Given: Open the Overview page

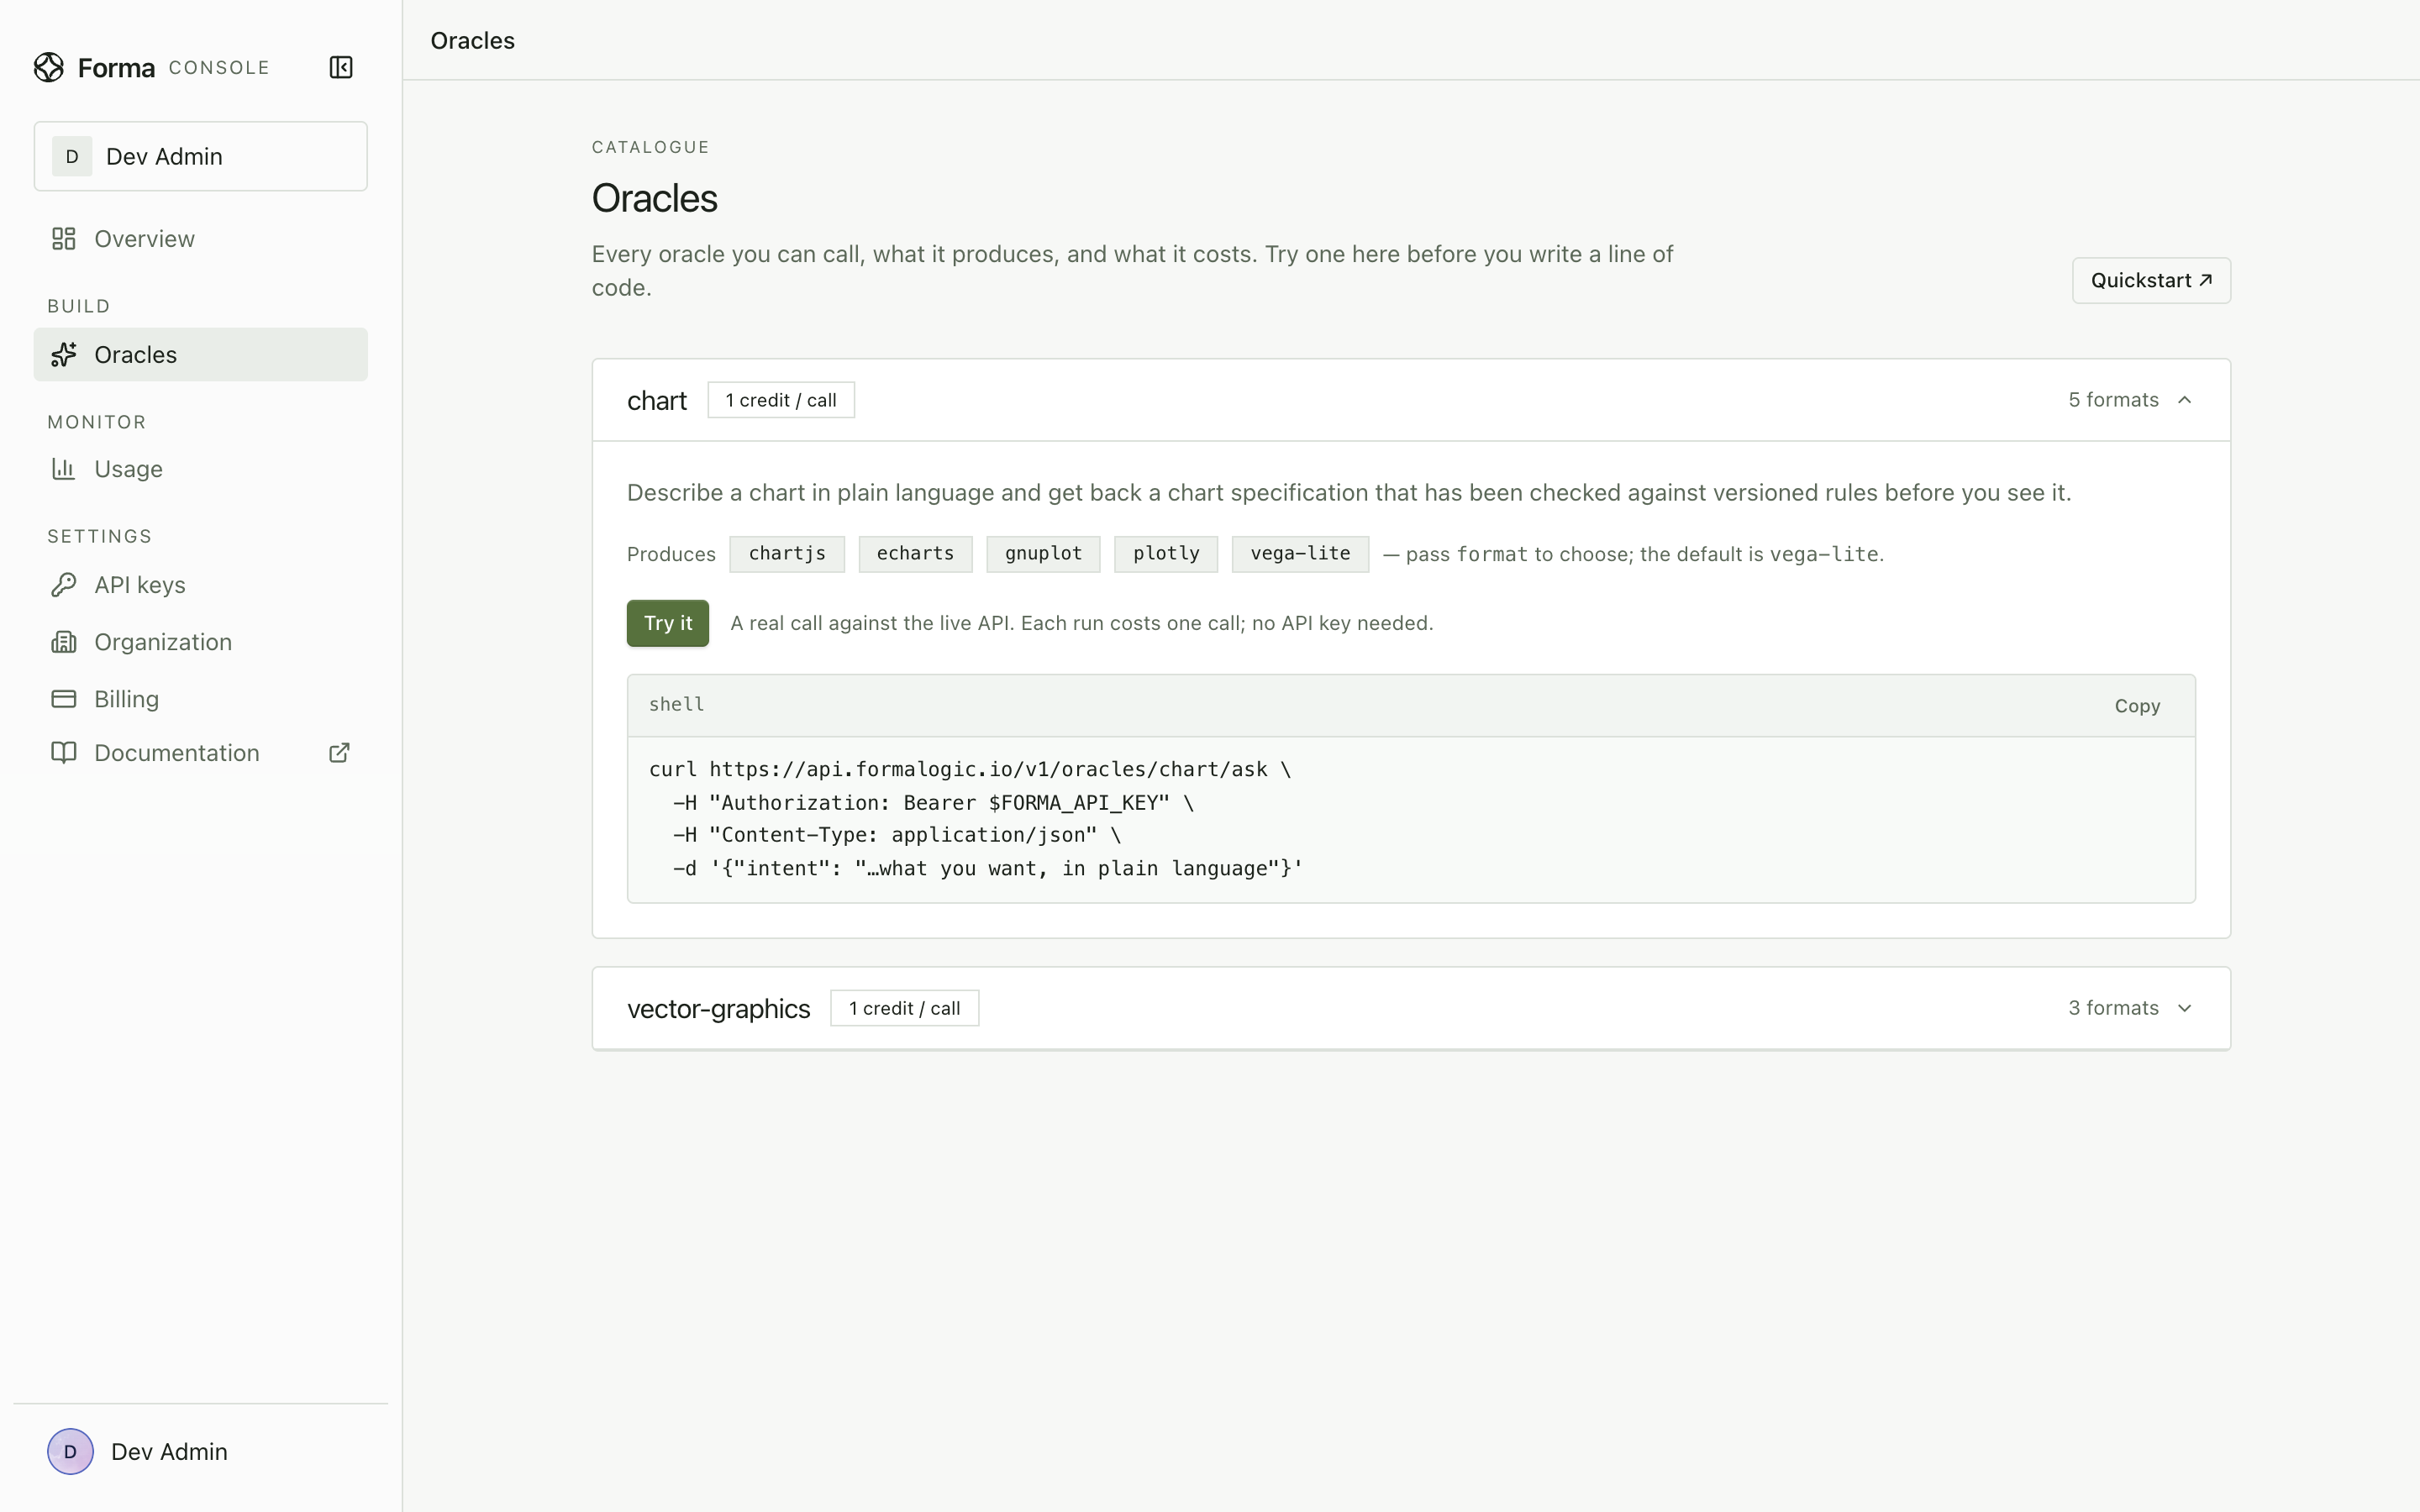Looking at the screenshot, I should 201,239.
